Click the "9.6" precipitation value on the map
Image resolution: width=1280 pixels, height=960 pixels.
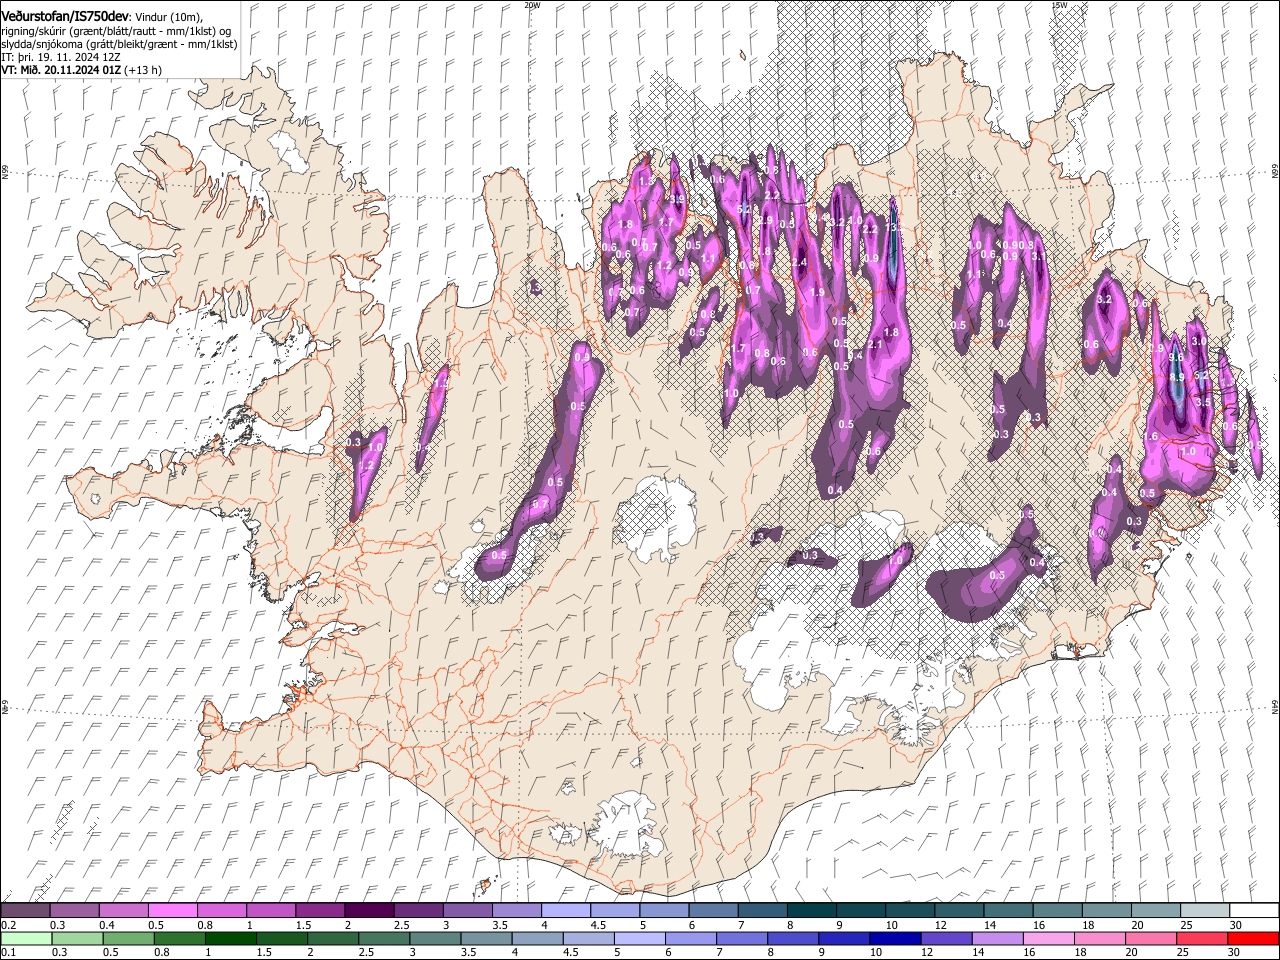click(x=1176, y=358)
